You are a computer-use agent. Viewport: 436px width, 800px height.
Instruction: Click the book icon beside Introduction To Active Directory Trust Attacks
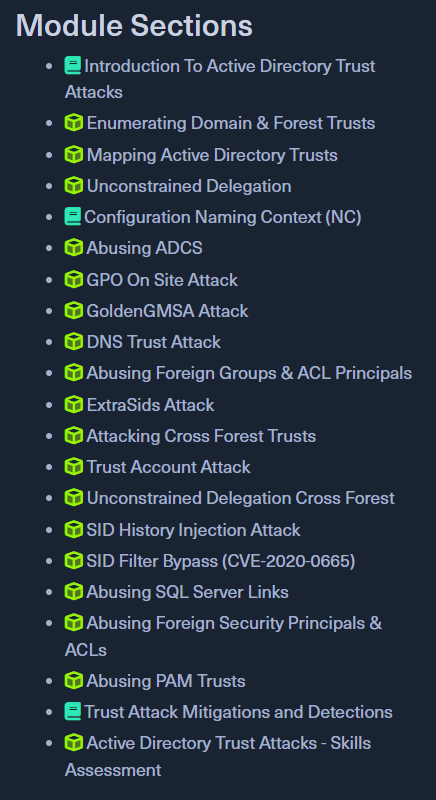73,66
